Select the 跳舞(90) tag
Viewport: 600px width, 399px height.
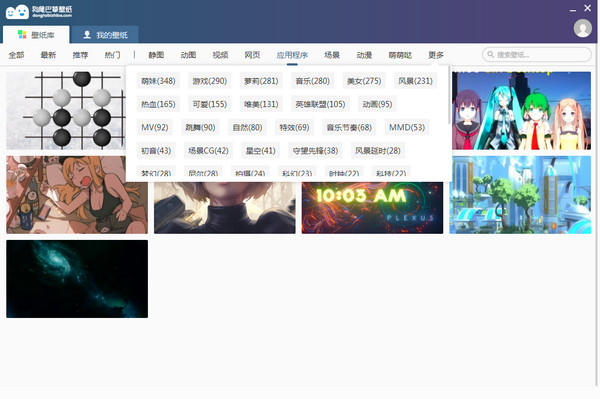click(x=200, y=127)
